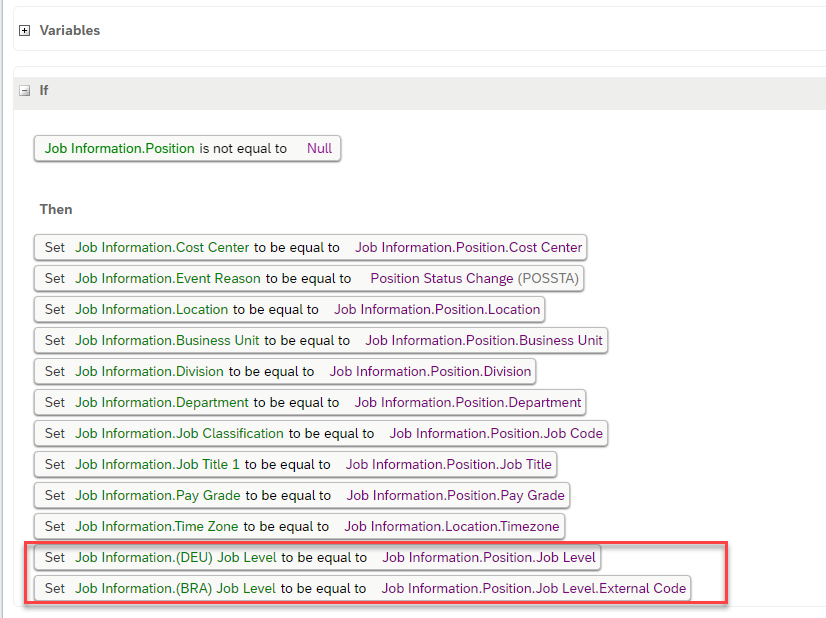Select the Set Job Title 1 statement
The width and height of the screenshot is (826, 618).
pos(296,465)
